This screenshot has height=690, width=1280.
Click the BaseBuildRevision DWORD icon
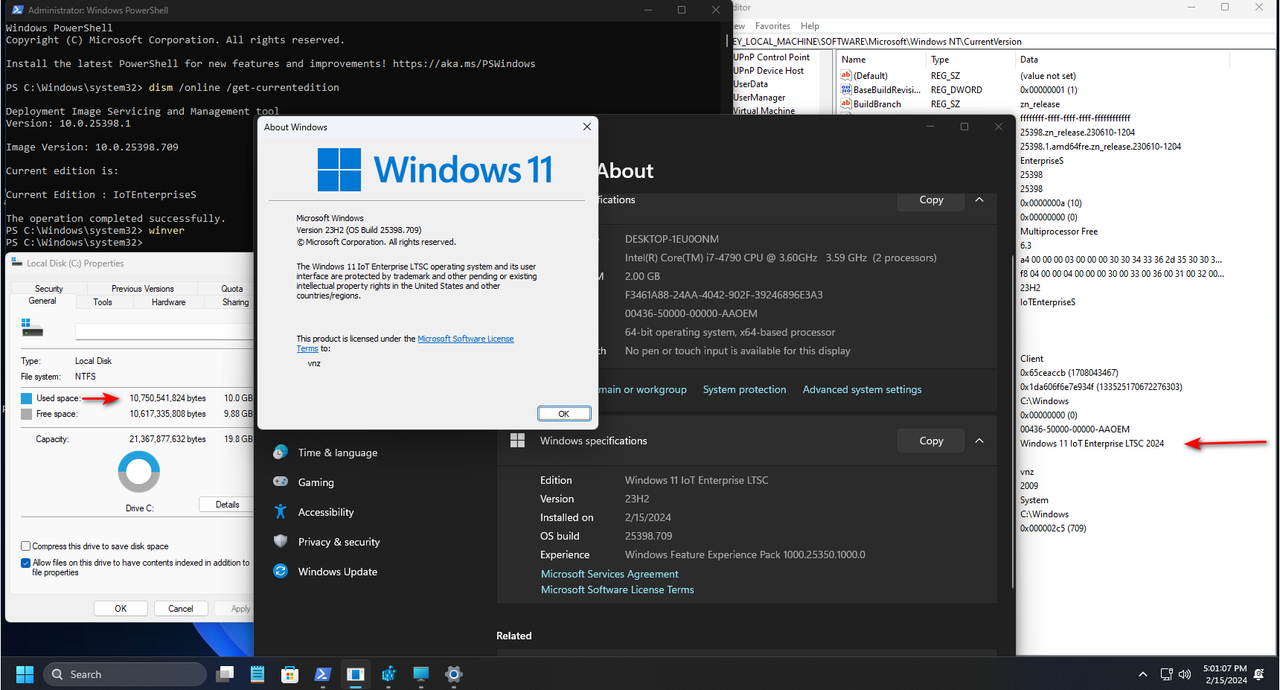(x=845, y=90)
